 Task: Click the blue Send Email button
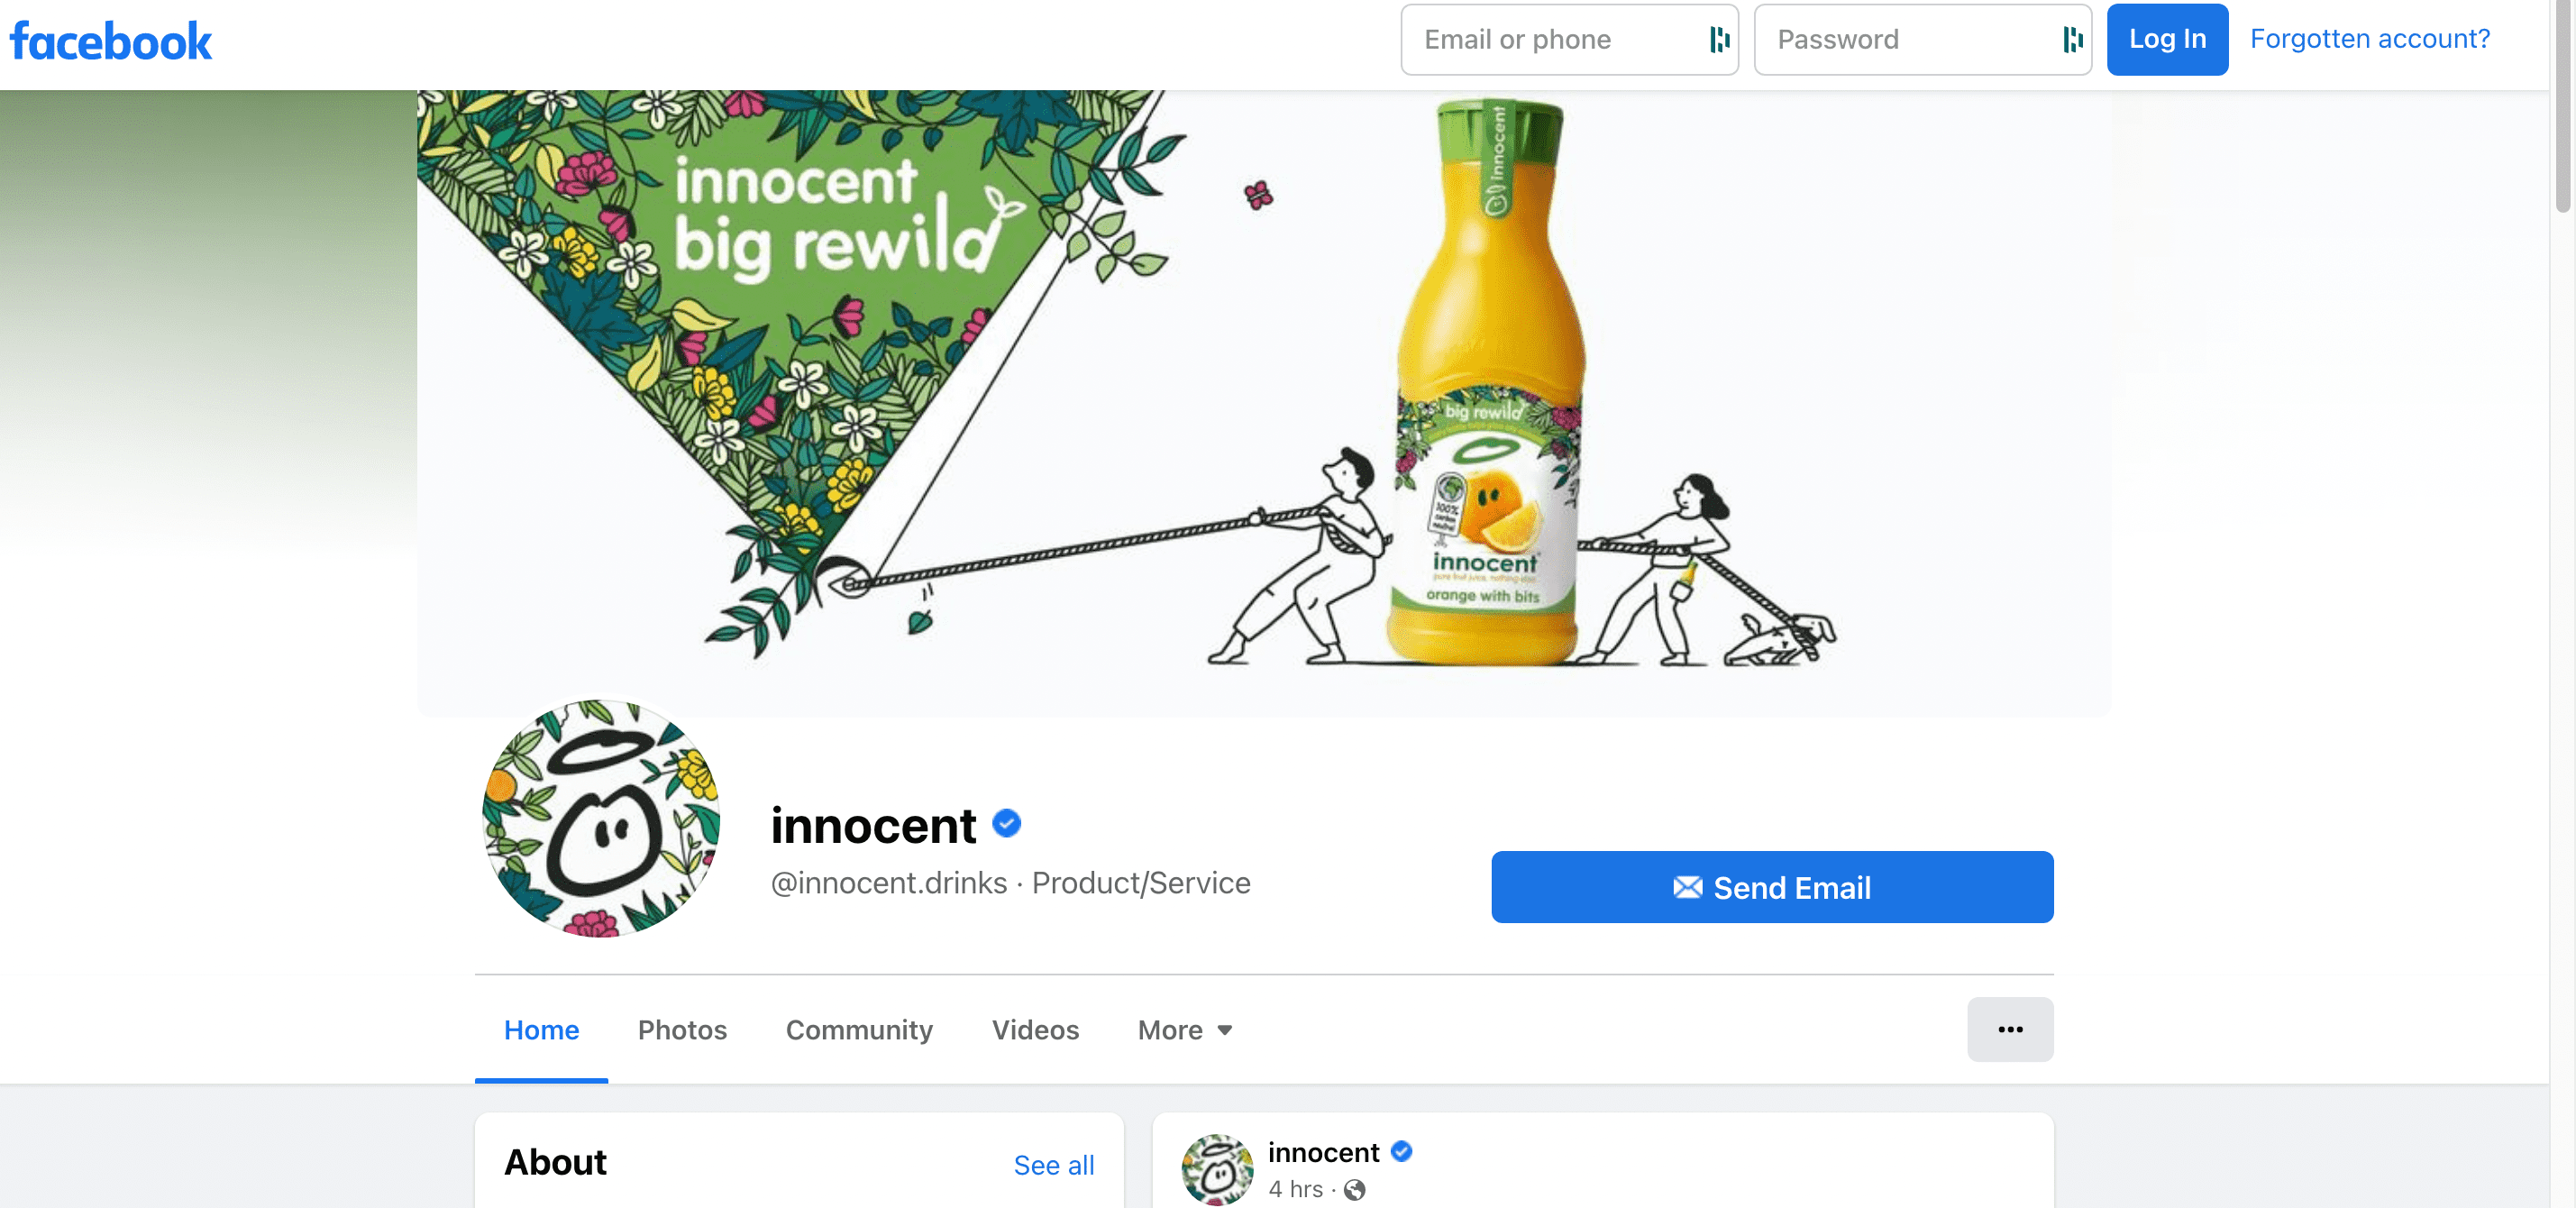pyautogui.click(x=1771, y=887)
